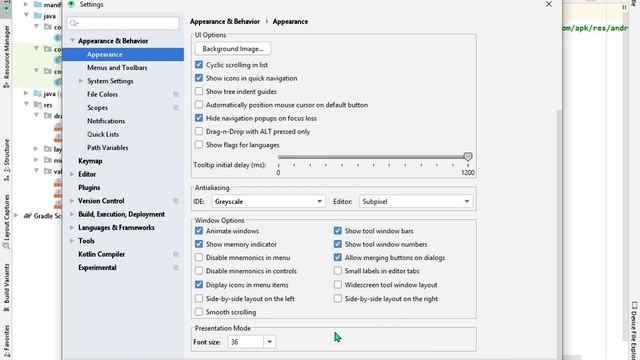Open the Quick Lists settings page
The width and height of the screenshot is (640, 360).
tap(103, 134)
